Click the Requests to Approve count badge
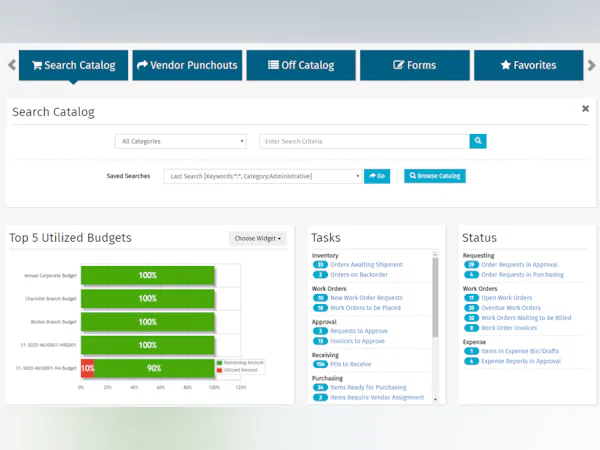 point(320,331)
